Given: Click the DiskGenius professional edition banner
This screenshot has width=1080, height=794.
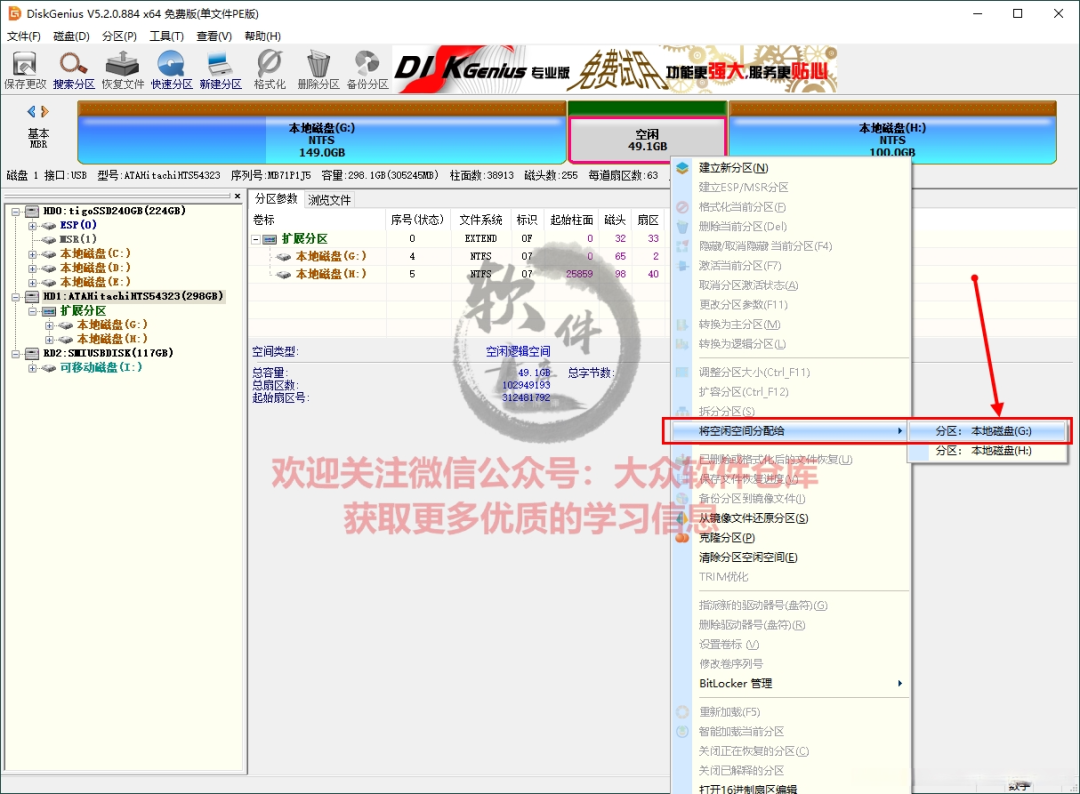Looking at the screenshot, I should 614,70.
